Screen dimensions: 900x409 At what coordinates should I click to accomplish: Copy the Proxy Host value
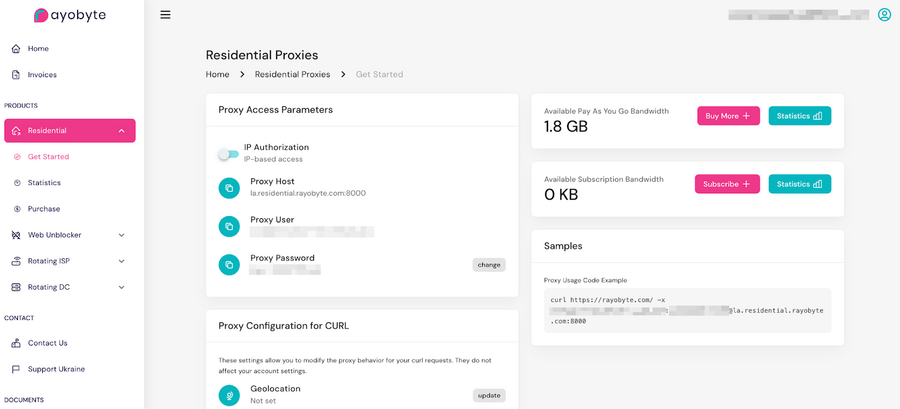(229, 188)
